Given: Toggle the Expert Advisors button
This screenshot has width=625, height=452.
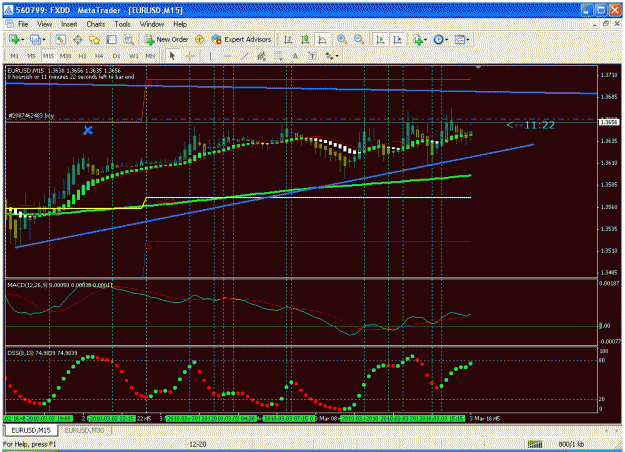Looking at the screenshot, I should (x=242, y=39).
